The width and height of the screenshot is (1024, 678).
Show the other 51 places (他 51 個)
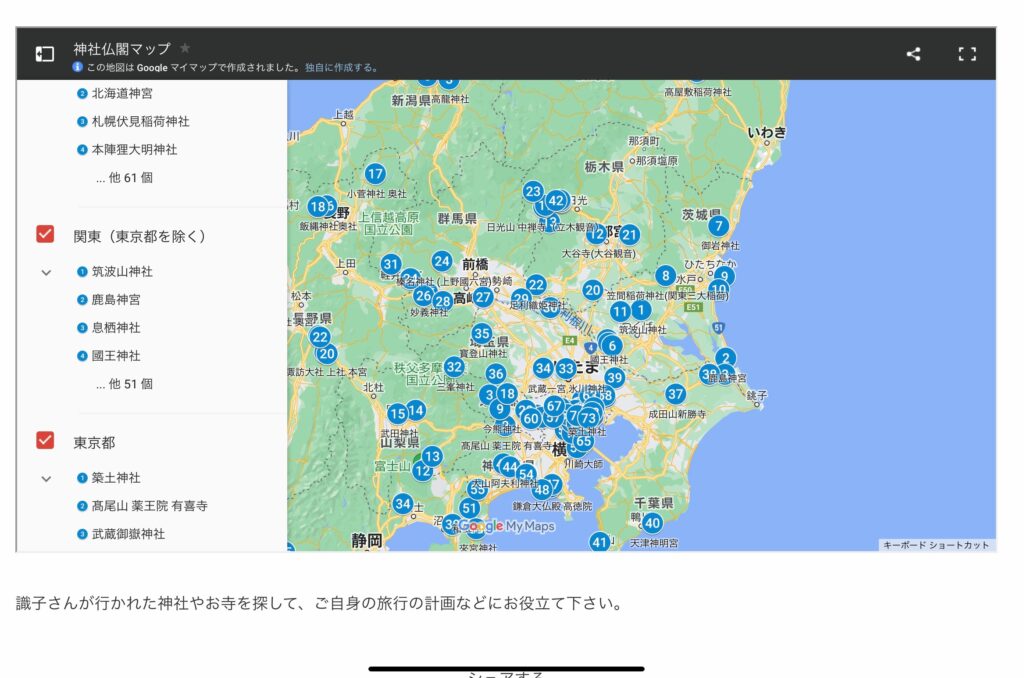click(x=124, y=384)
